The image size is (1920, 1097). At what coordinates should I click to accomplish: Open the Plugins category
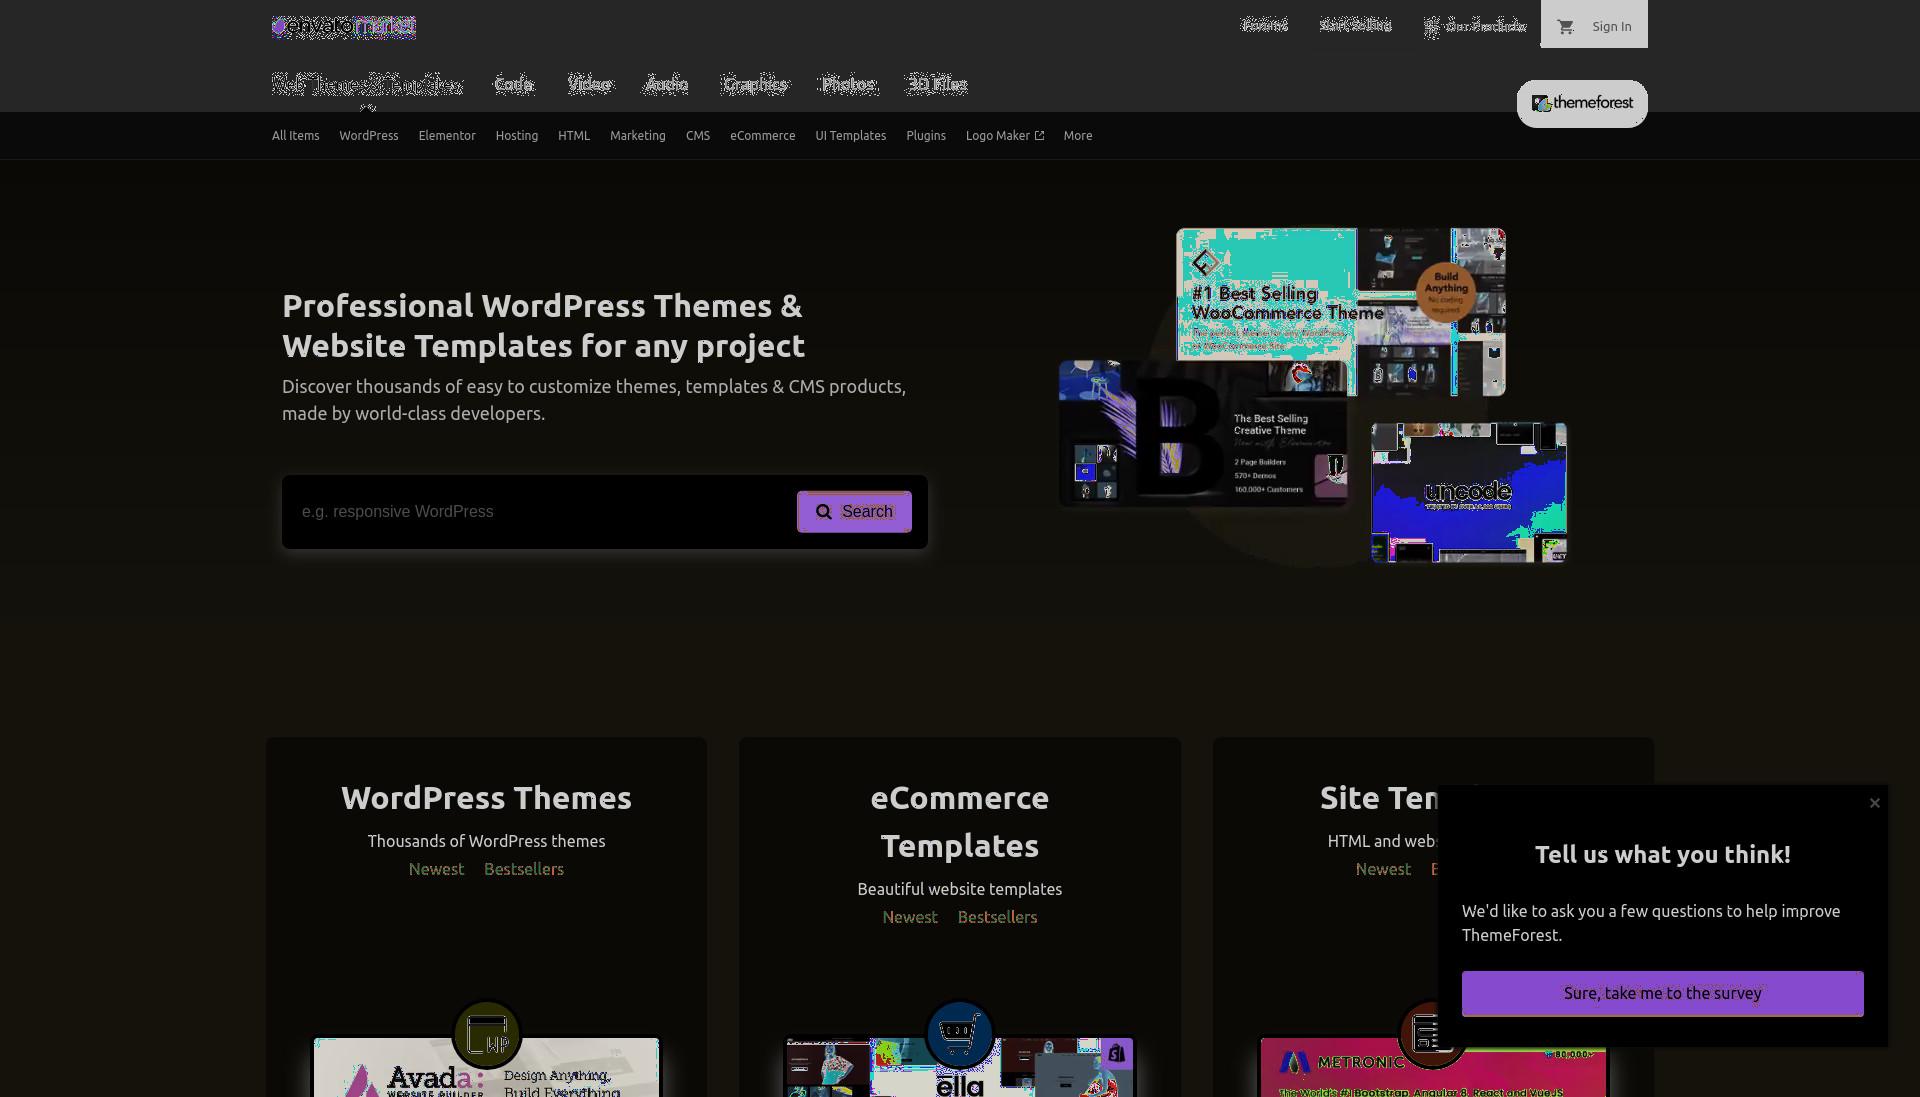click(925, 136)
